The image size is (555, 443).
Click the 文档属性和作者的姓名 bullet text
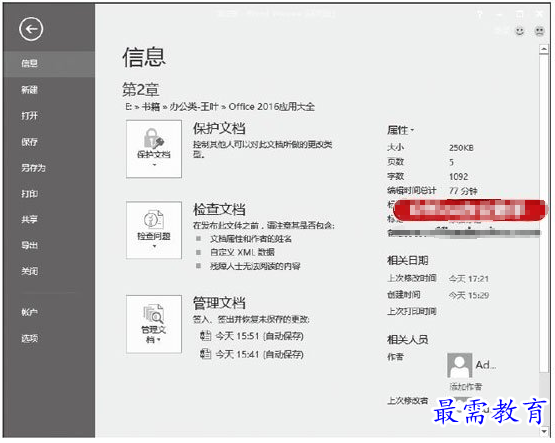pyautogui.click(x=251, y=239)
